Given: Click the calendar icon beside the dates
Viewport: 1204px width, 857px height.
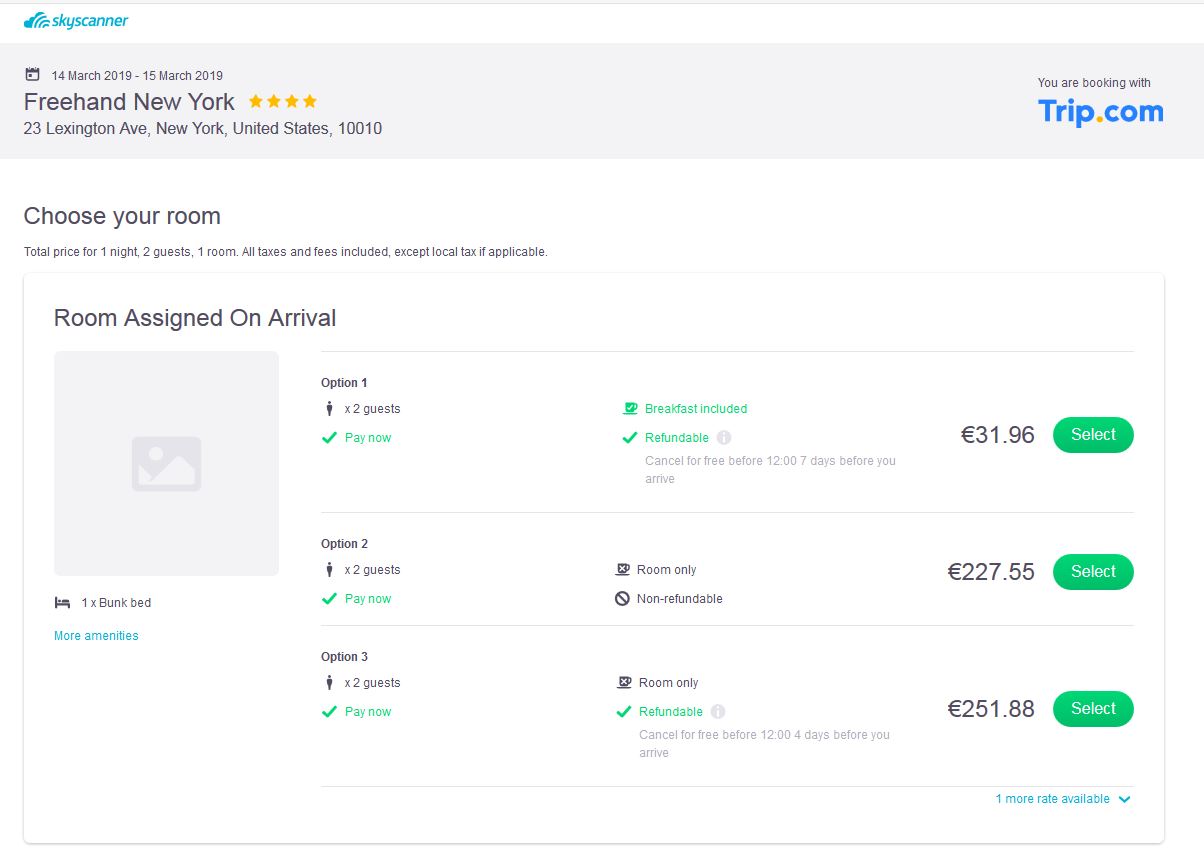Looking at the screenshot, I should point(32,75).
